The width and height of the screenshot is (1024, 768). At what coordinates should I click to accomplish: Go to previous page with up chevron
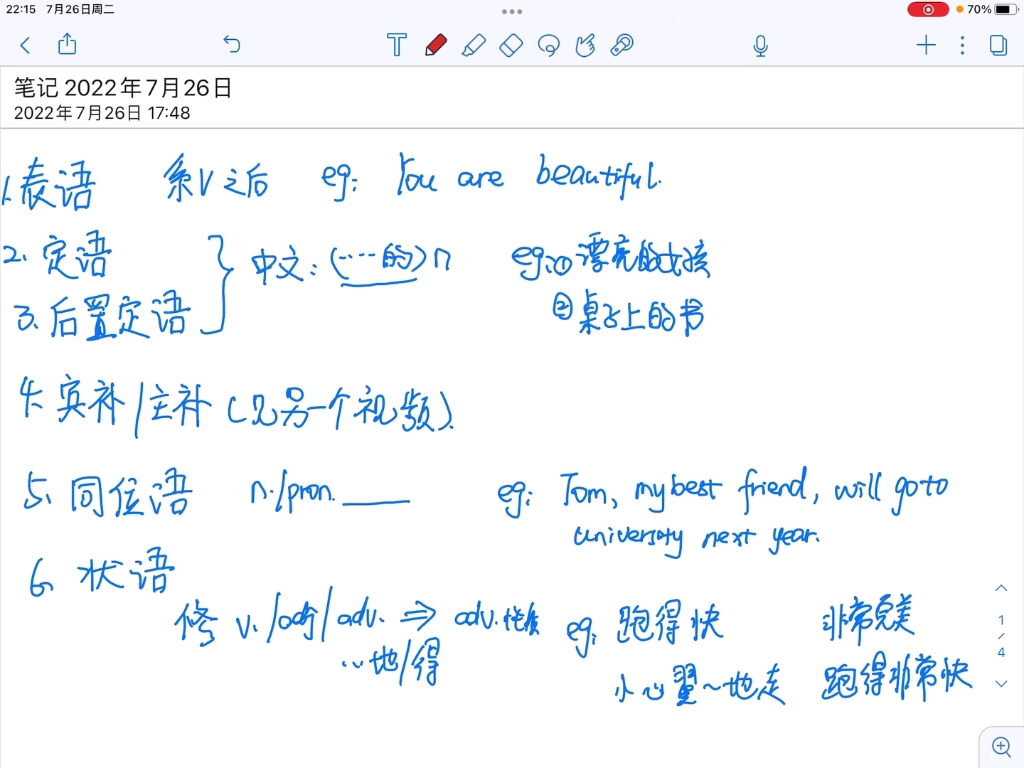click(x=1001, y=588)
